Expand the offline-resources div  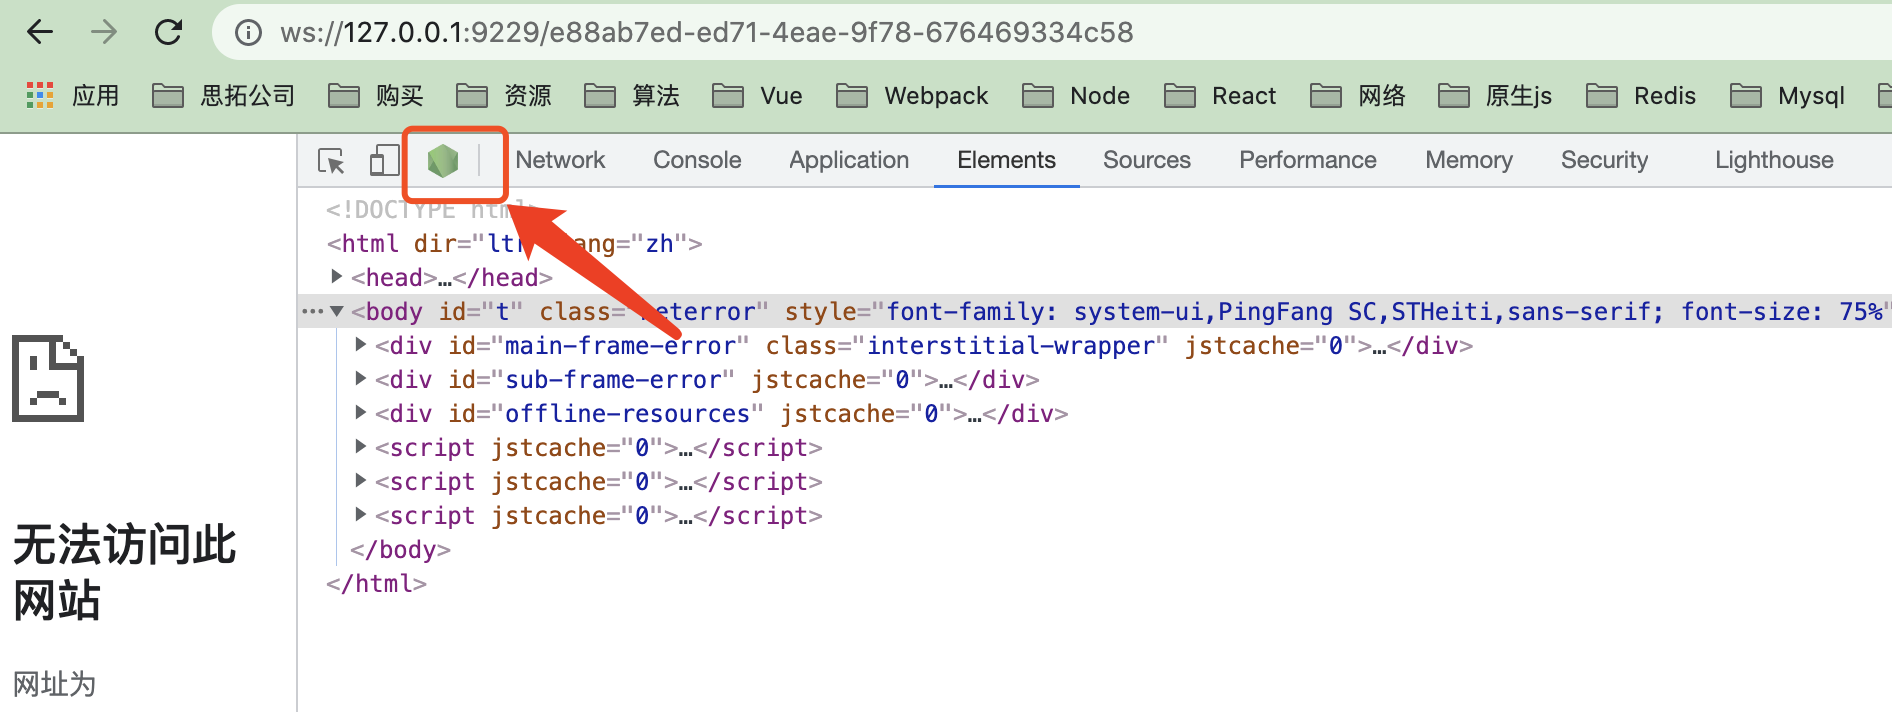(x=361, y=412)
